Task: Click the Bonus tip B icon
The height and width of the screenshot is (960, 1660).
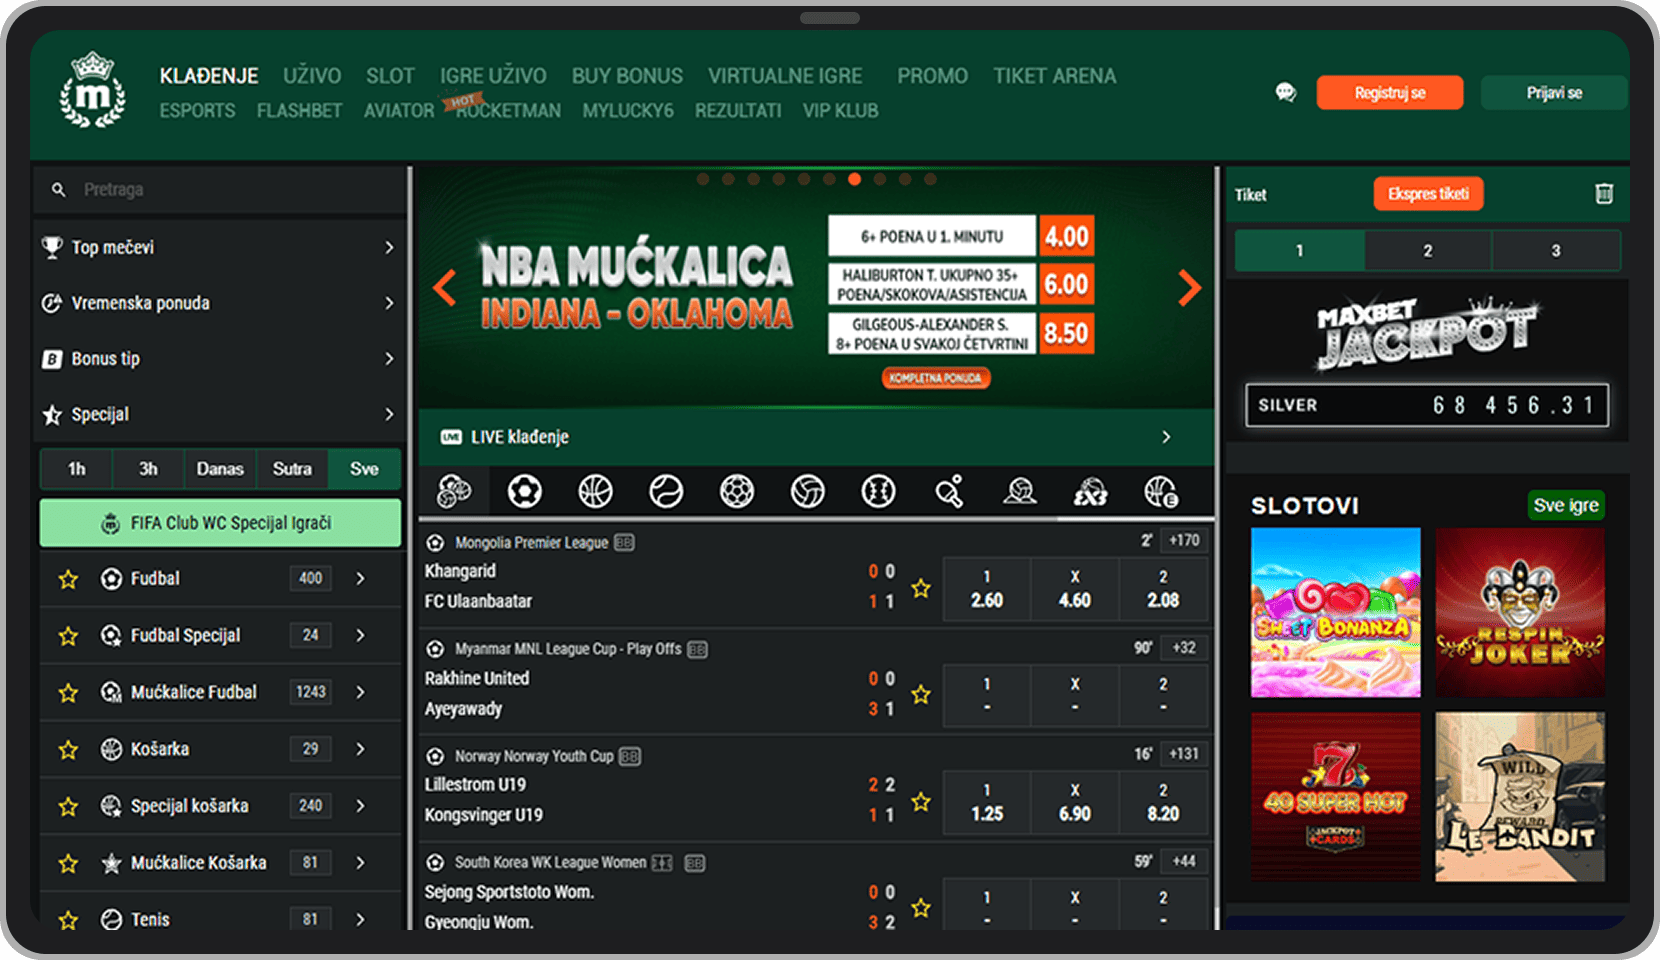Action: coord(52,359)
